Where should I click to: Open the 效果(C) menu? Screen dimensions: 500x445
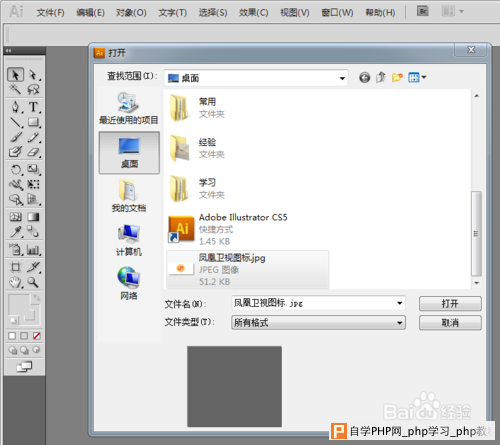click(253, 13)
